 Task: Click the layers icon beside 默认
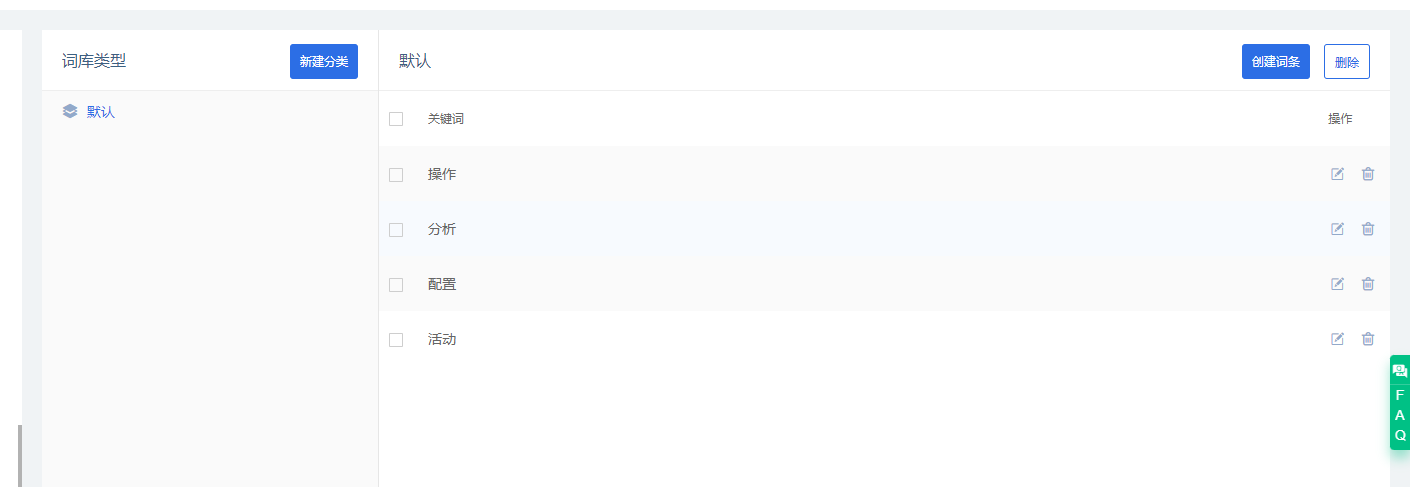[x=70, y=112]
